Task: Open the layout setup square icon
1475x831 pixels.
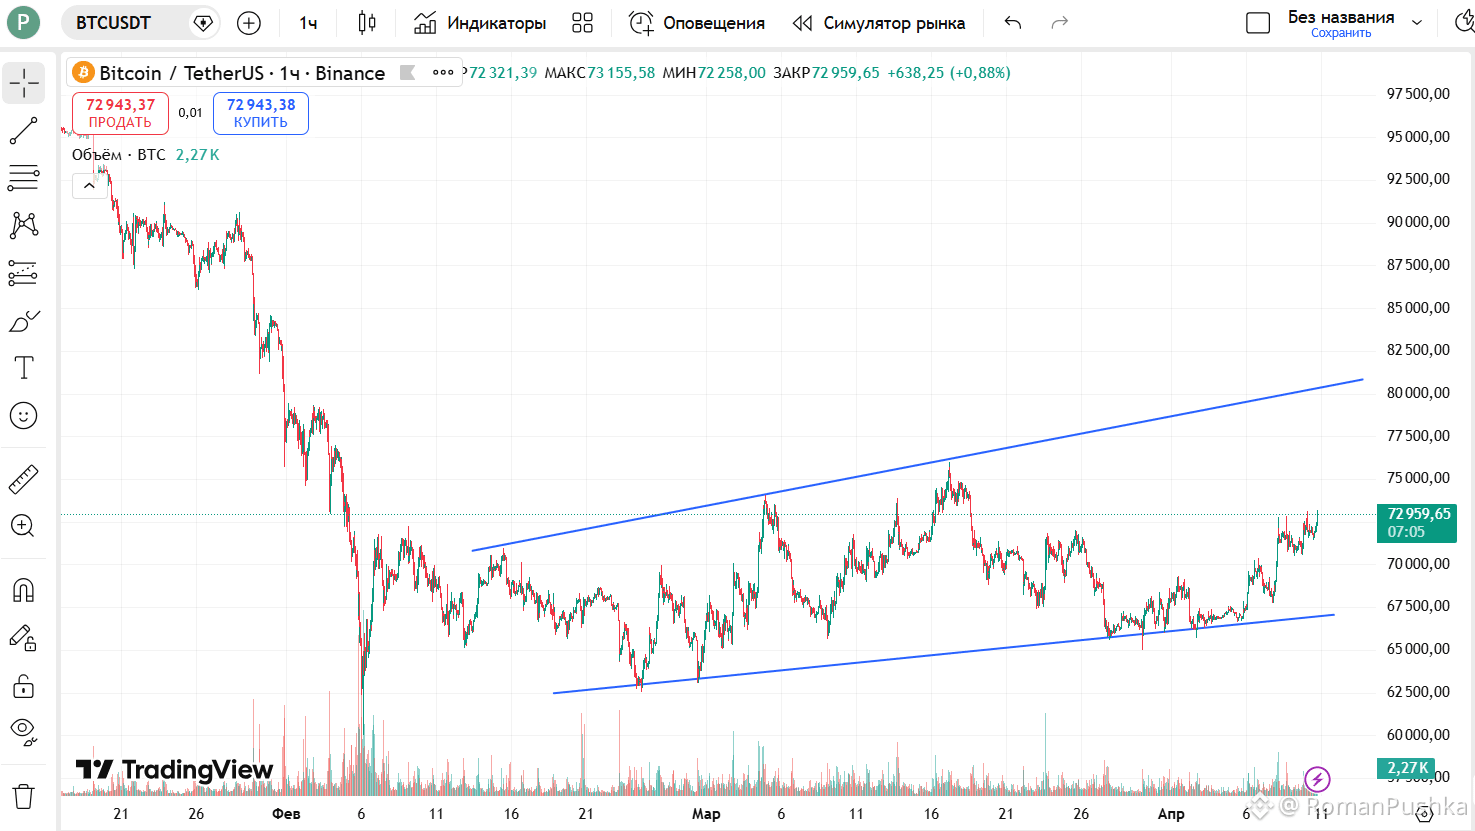Action: pyautogui.click(x=1258, y=22)
